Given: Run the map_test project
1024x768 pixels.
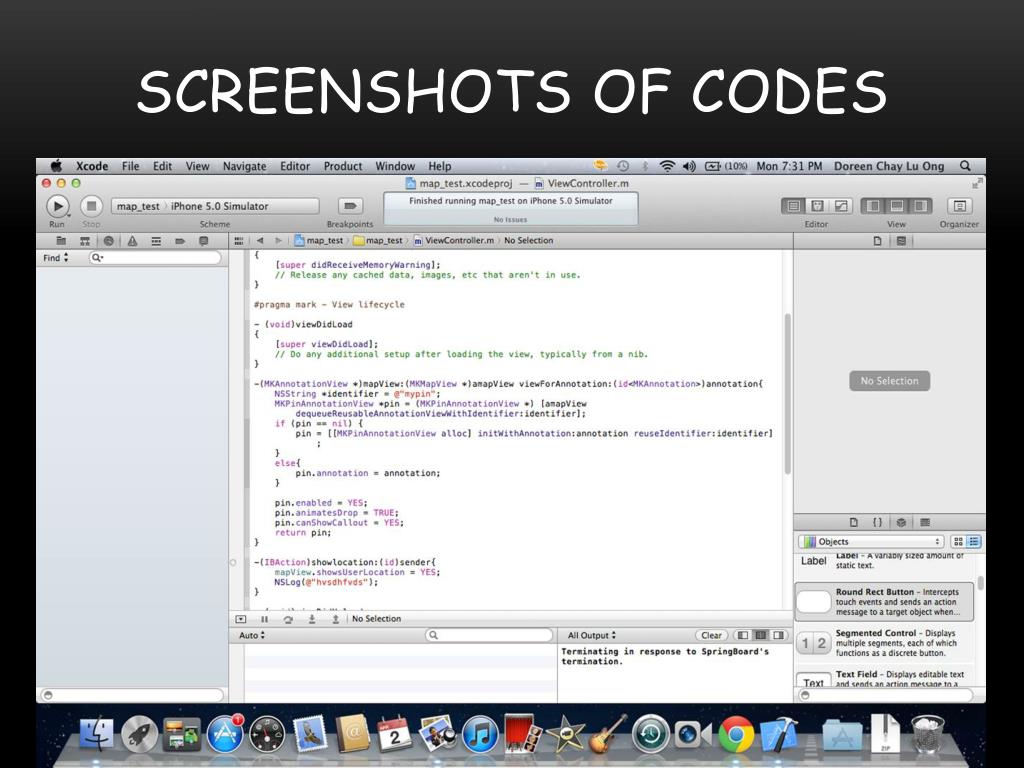Looking at the screenshot, I should (57, 206).
